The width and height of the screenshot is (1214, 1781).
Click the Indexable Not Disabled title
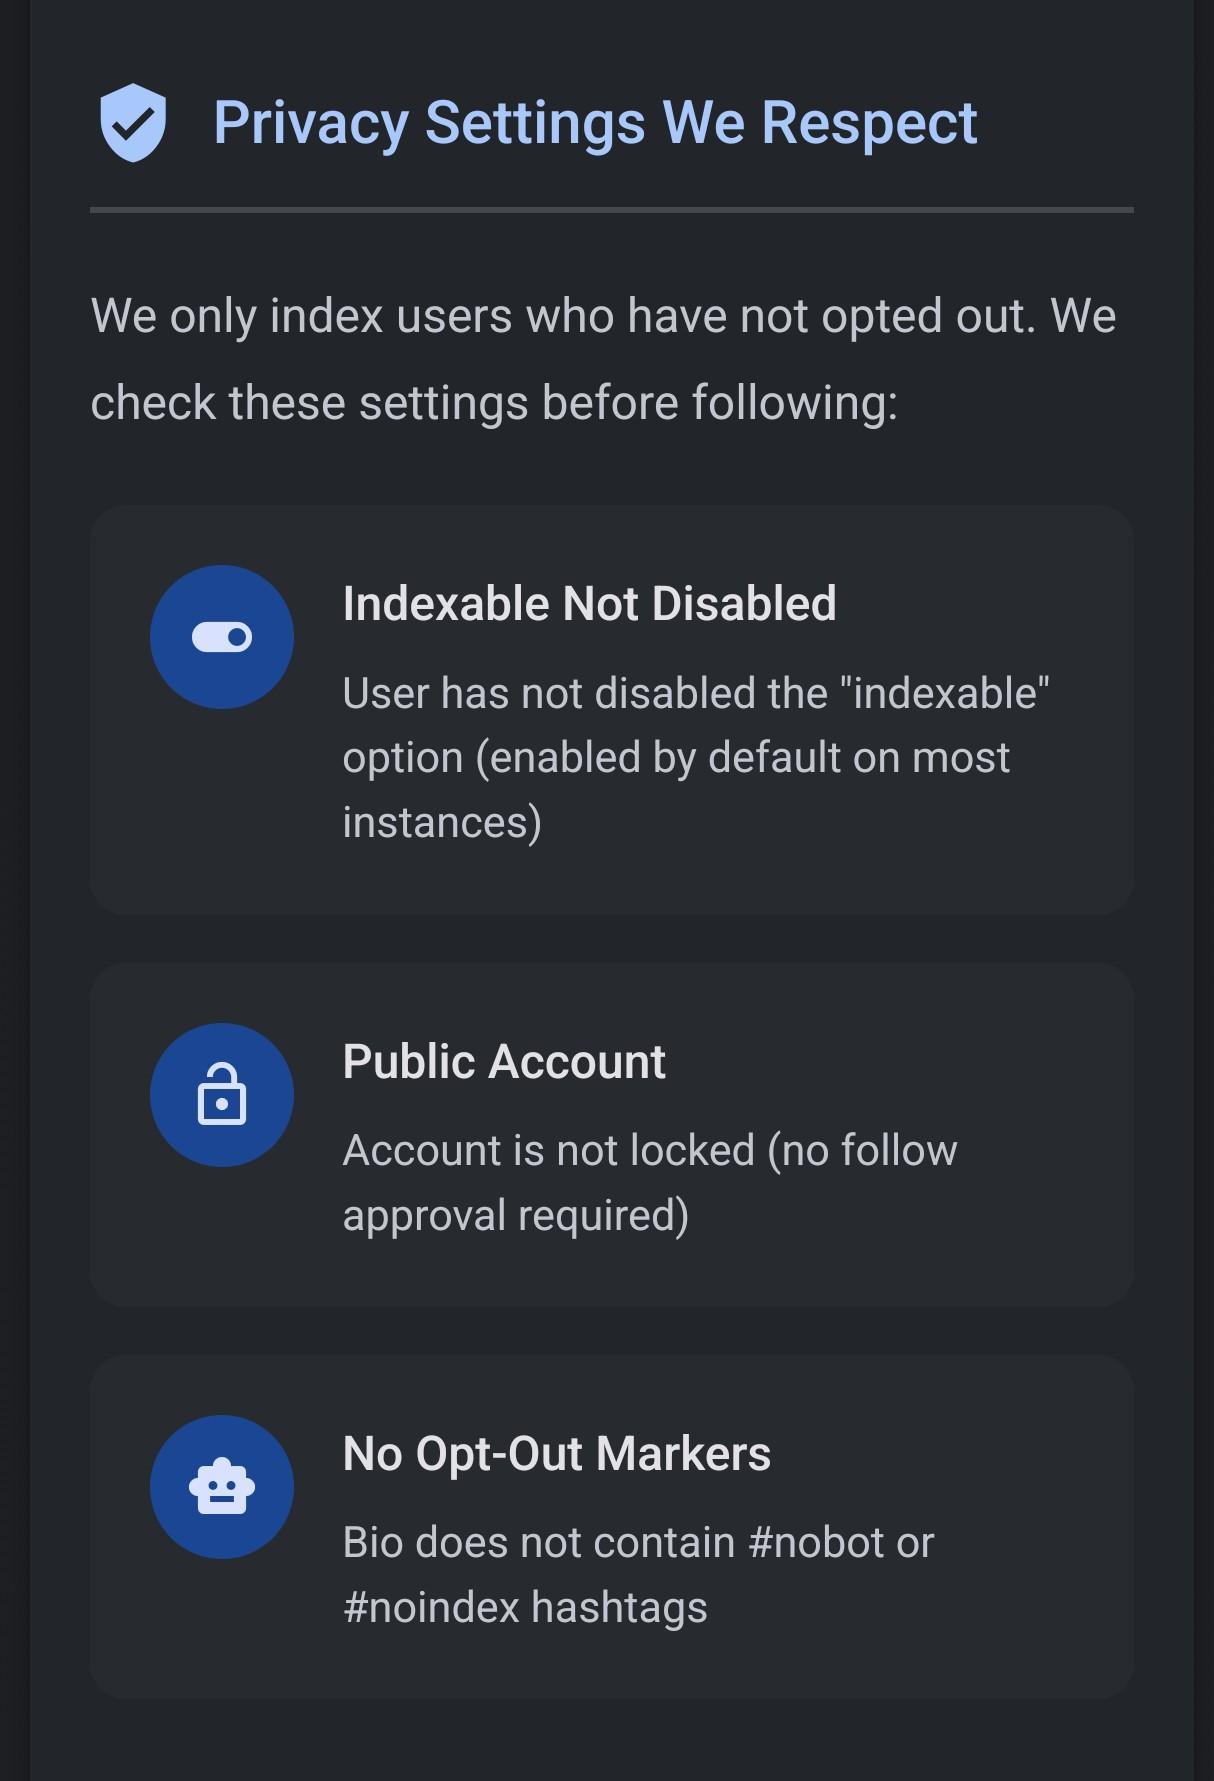click(589, 604)
